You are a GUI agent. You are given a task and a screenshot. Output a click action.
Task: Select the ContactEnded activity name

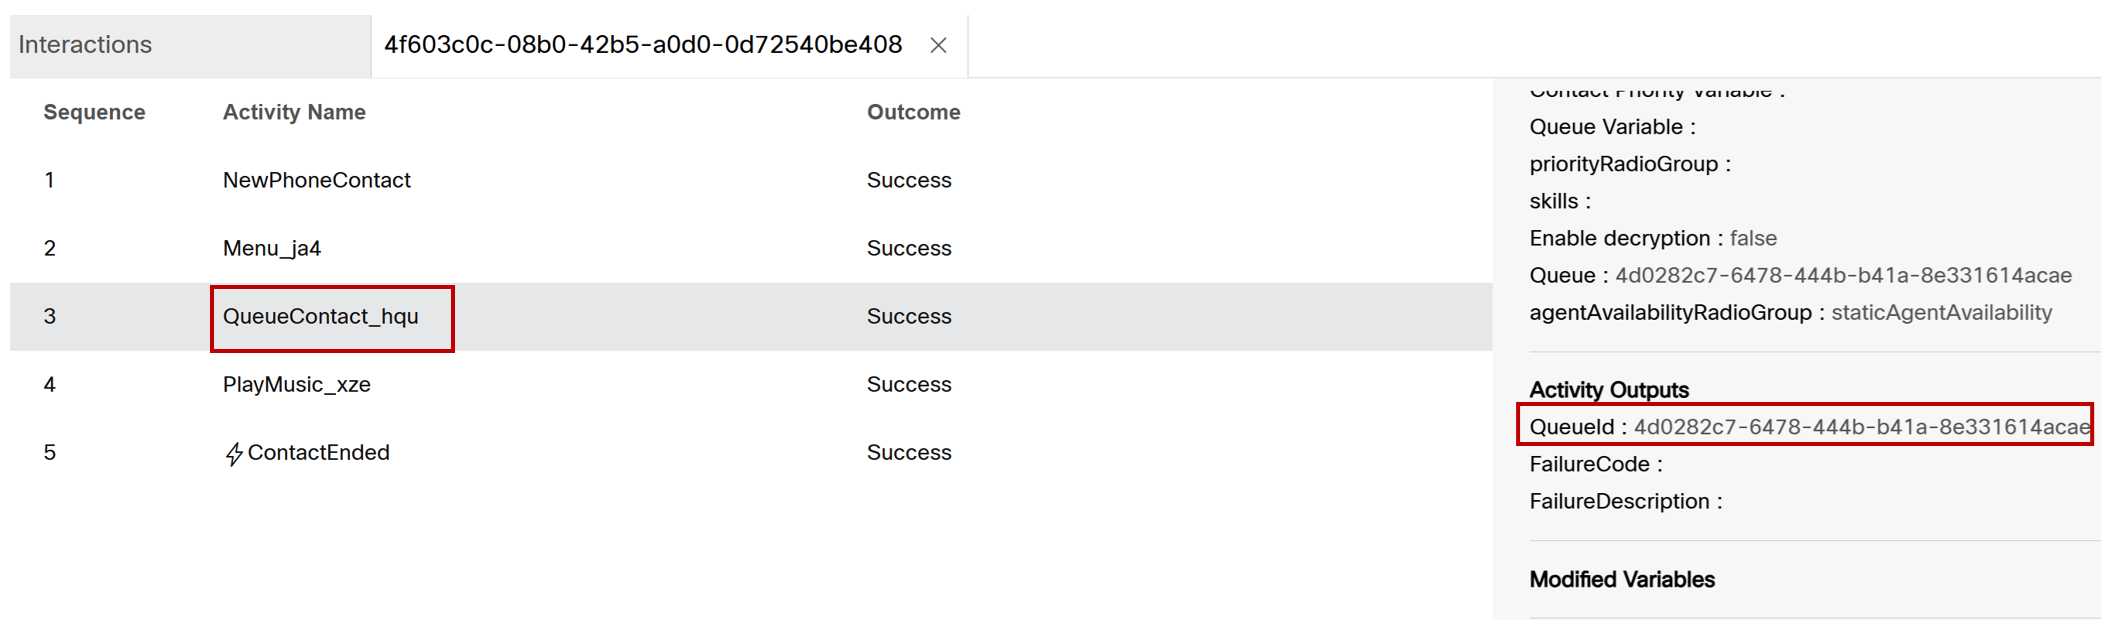(x=318, y=453)
